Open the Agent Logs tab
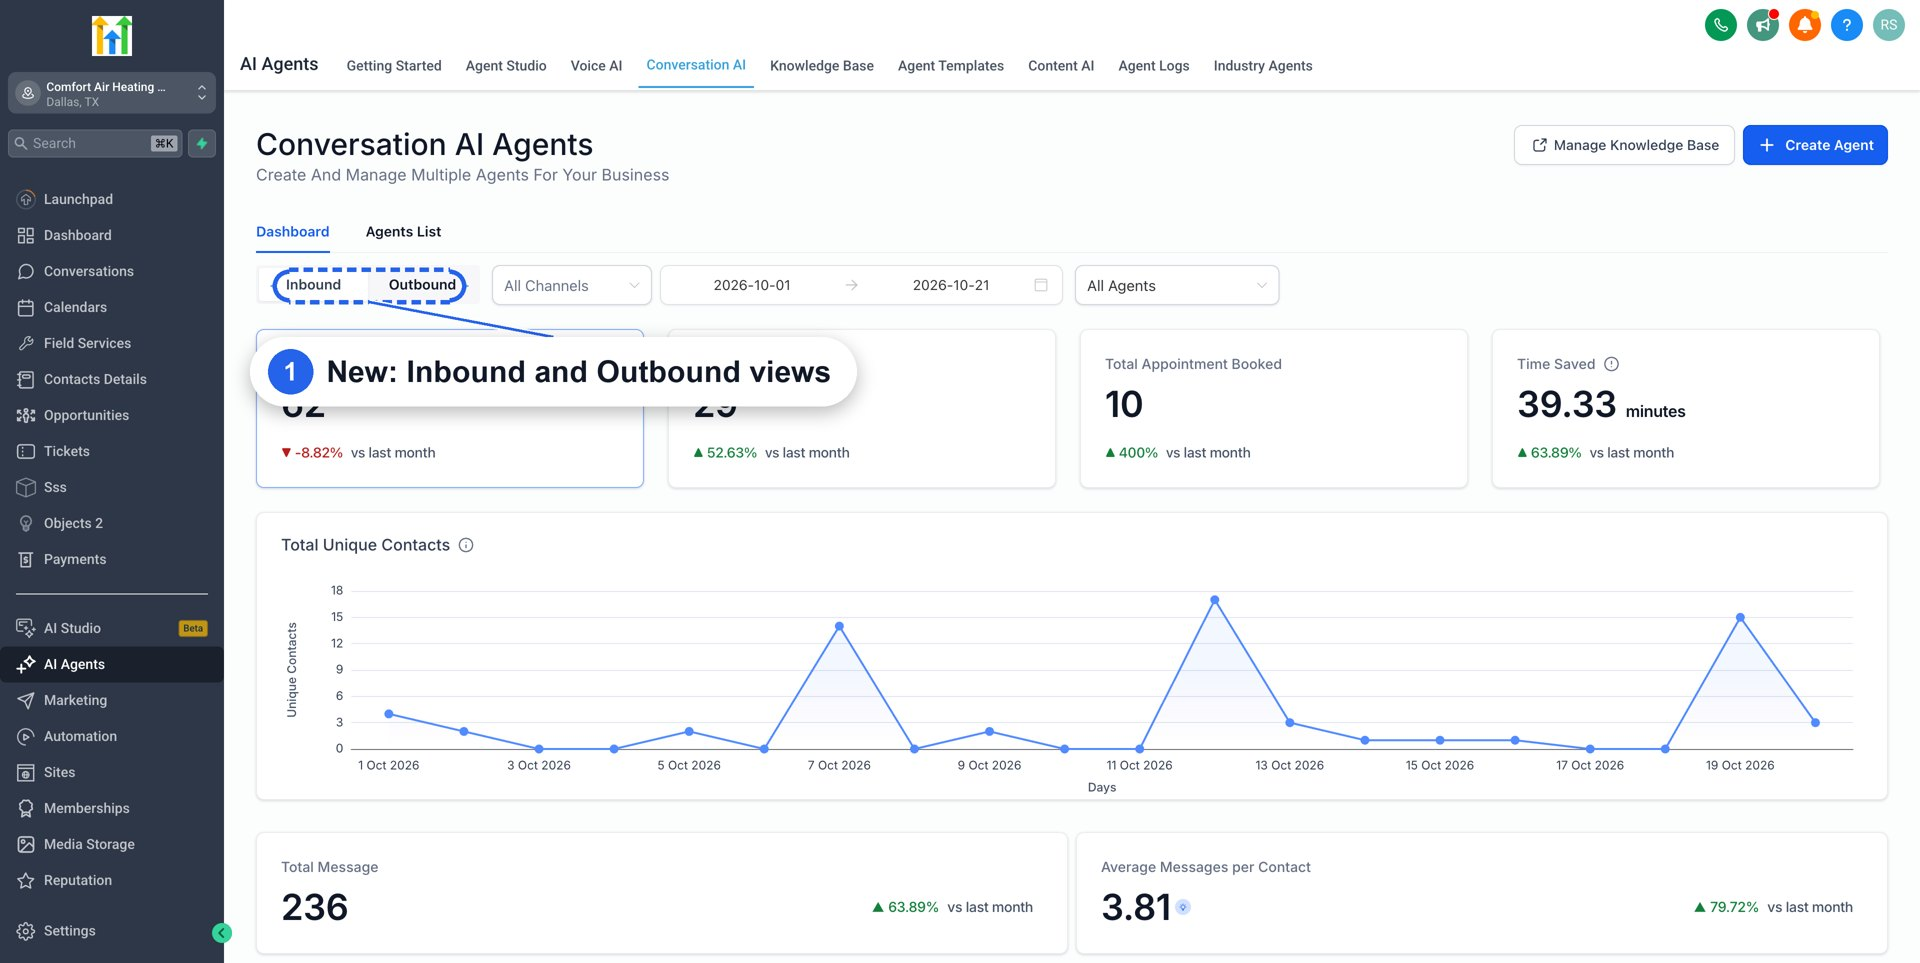The width and height of the screenshot is (1920, 963). pos(1153,66)
